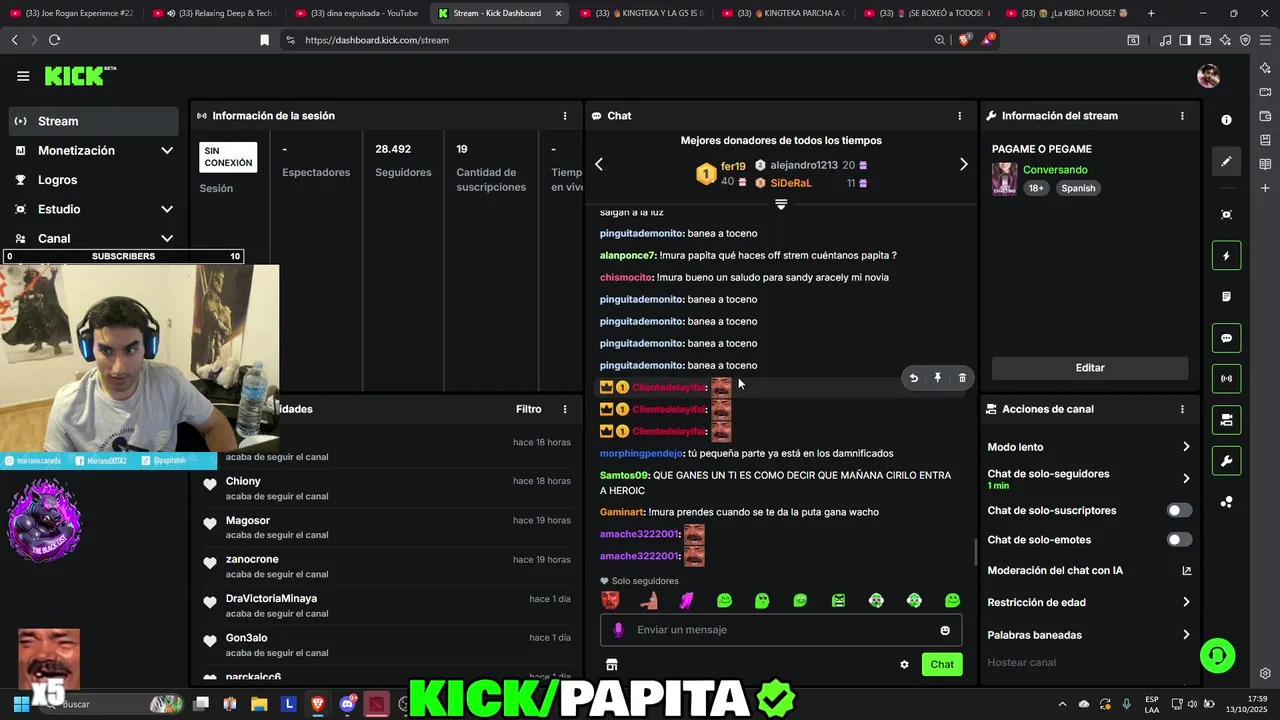Click the purple microphone icon in message box
This screenshot has height=720, width=1280.
pyautogui.click(x=618, y=630)
